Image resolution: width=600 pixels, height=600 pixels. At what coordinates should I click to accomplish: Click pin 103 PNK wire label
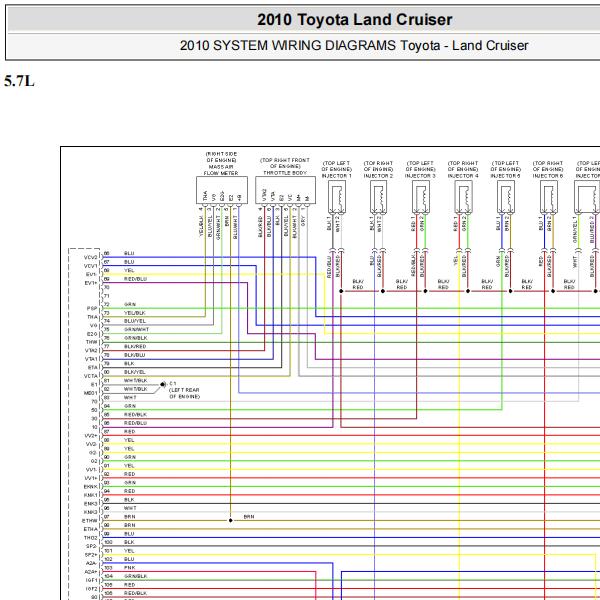(129, 568)
